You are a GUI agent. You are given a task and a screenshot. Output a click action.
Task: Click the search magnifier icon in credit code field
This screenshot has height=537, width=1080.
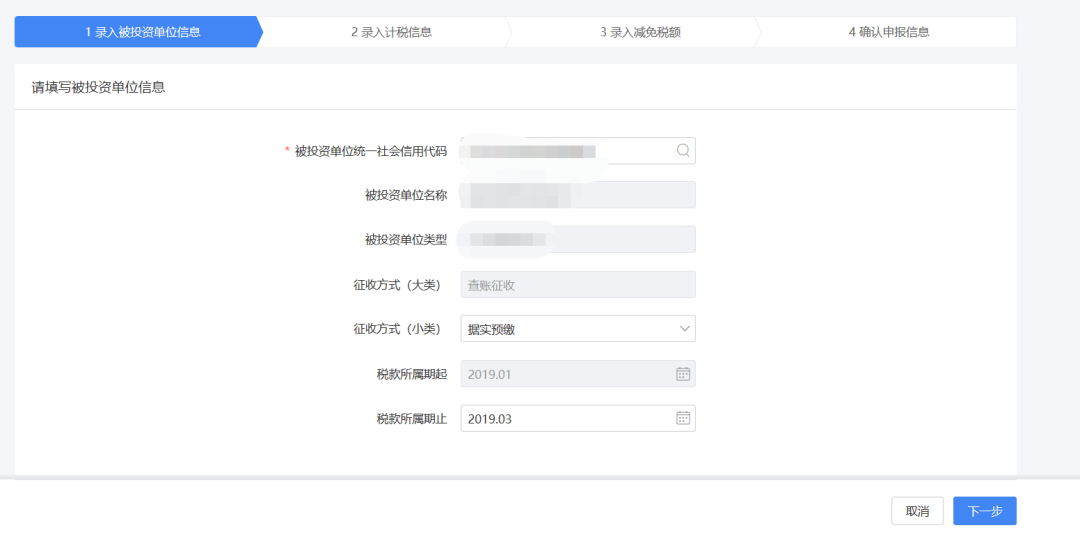coord(683,151)
